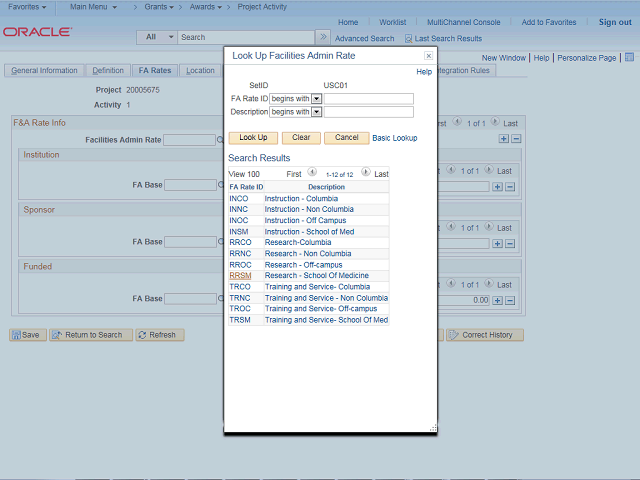Open Advanced Search
640x480 pixels.
(x=364, y=39)
